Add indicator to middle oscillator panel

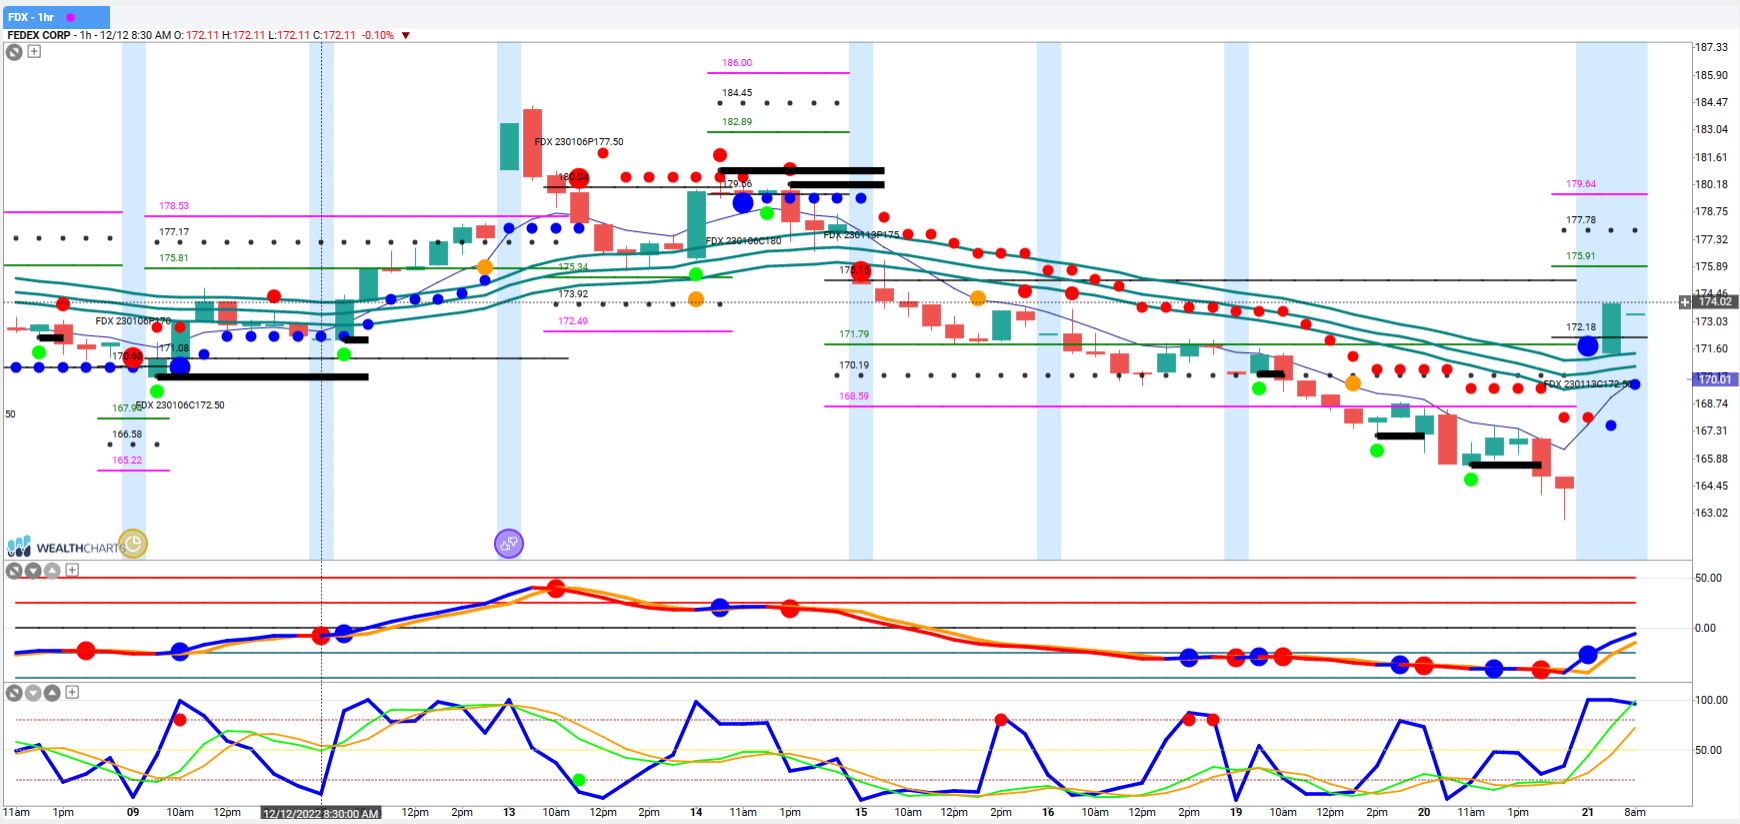pyautogui.click(x=72, y=570)
